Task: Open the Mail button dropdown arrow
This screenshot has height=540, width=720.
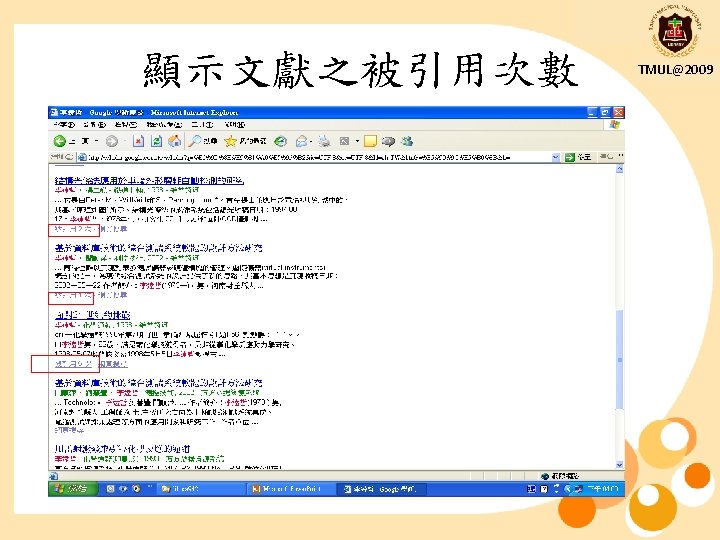Action: click(x=311, y=141)
